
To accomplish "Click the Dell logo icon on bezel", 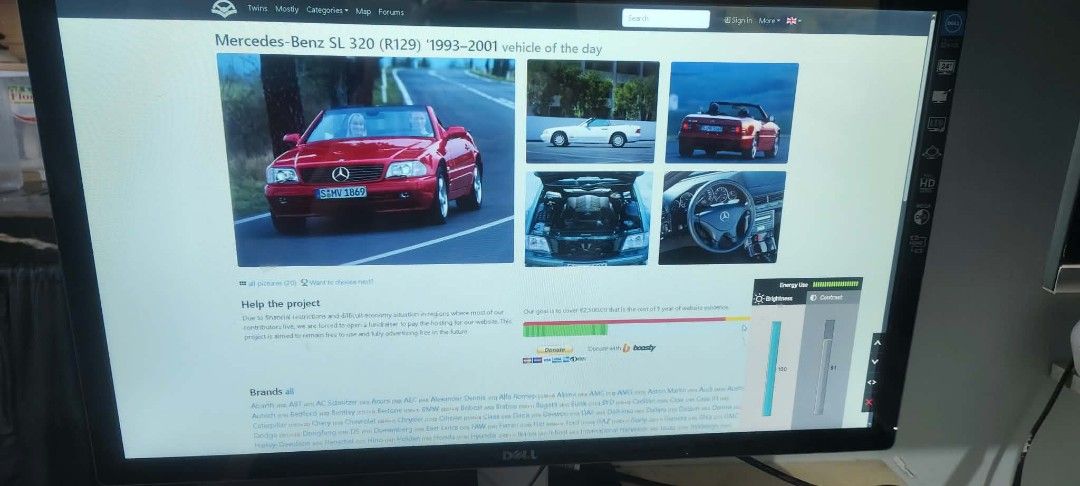I will click(x=951, y=24).
